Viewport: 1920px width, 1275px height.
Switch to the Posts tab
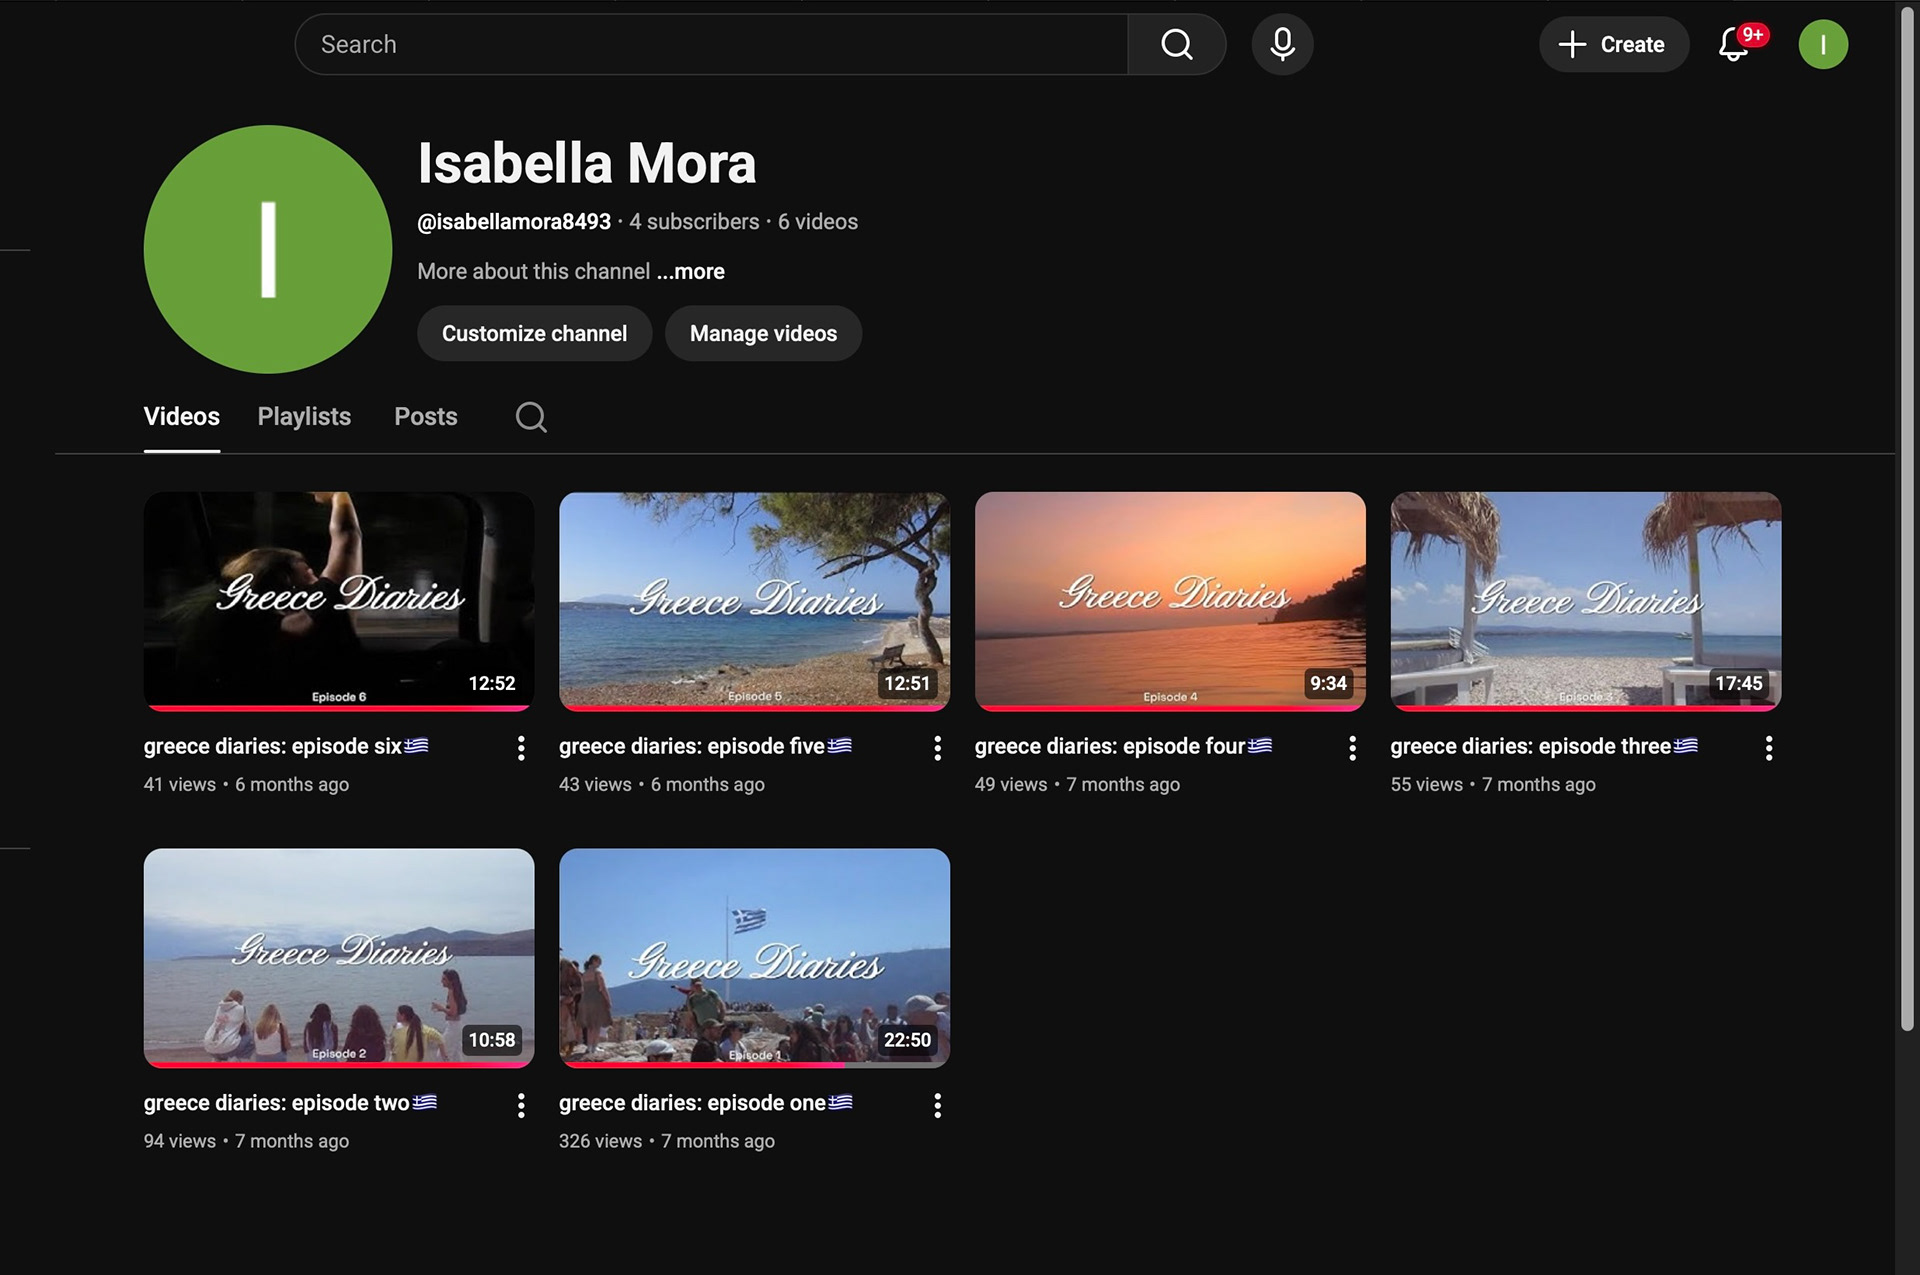(425, 417)
